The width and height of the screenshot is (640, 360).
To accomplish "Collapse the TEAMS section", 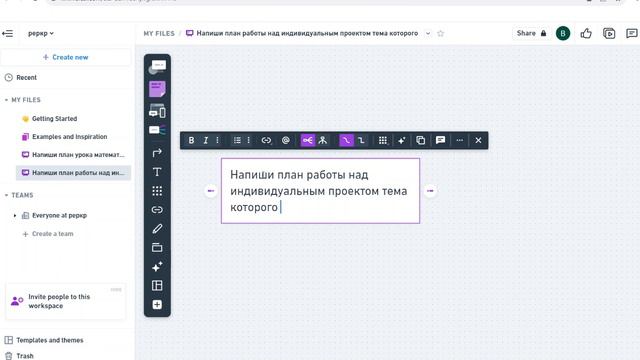I will (x=6, y=196).
